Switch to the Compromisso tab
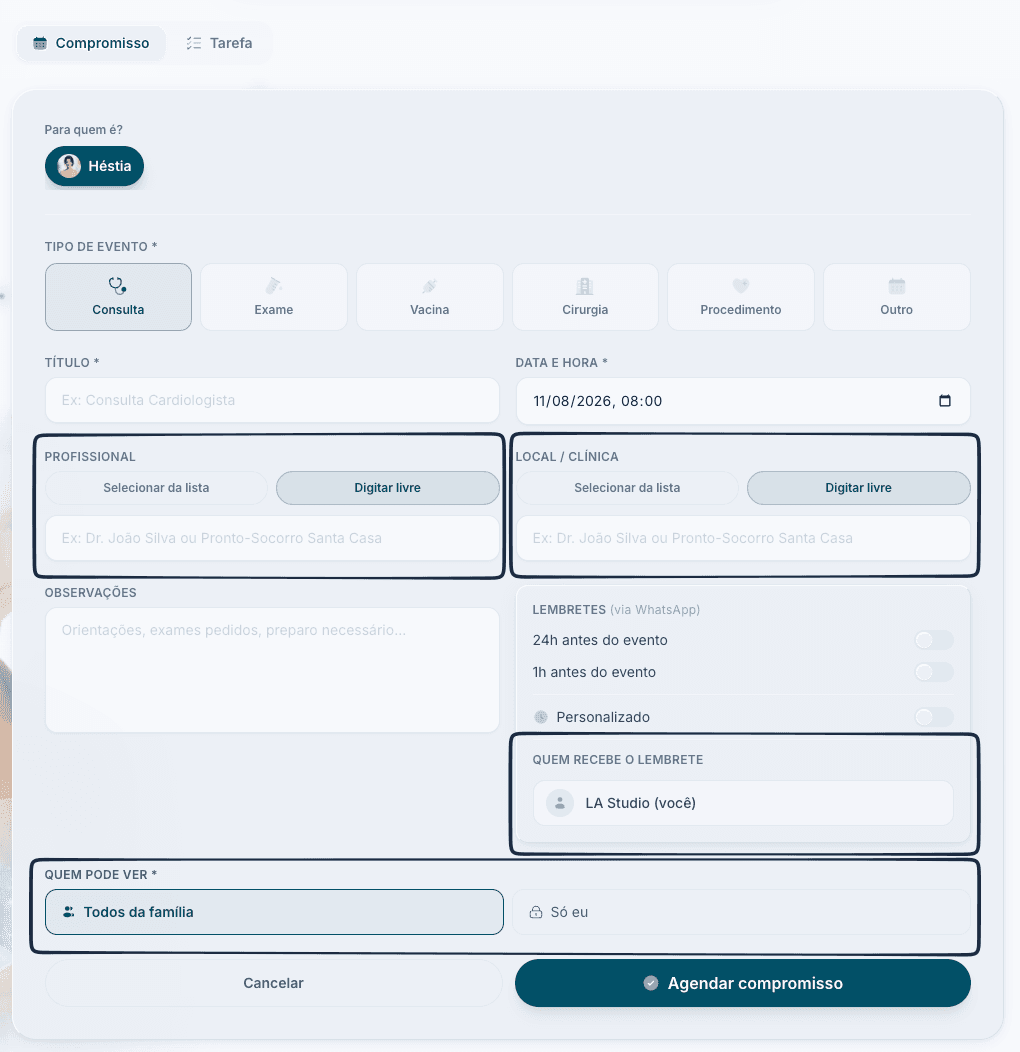Viewport: 1020px width, 1052px height. point(91,43)
